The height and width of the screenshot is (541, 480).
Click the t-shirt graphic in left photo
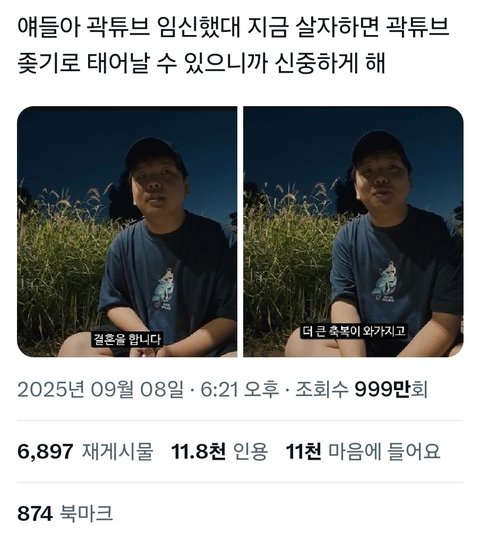pyautogui.click(x=163, y=289)
